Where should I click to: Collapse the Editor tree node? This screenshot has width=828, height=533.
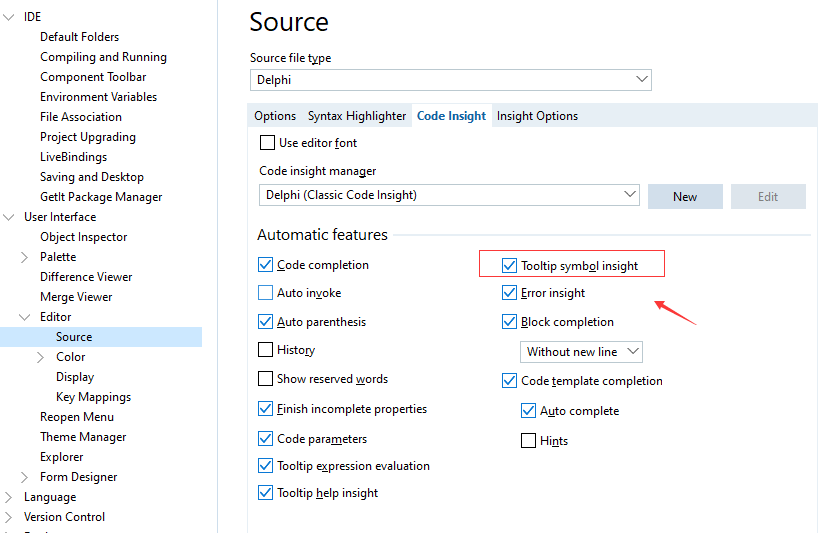pos(25,317)
